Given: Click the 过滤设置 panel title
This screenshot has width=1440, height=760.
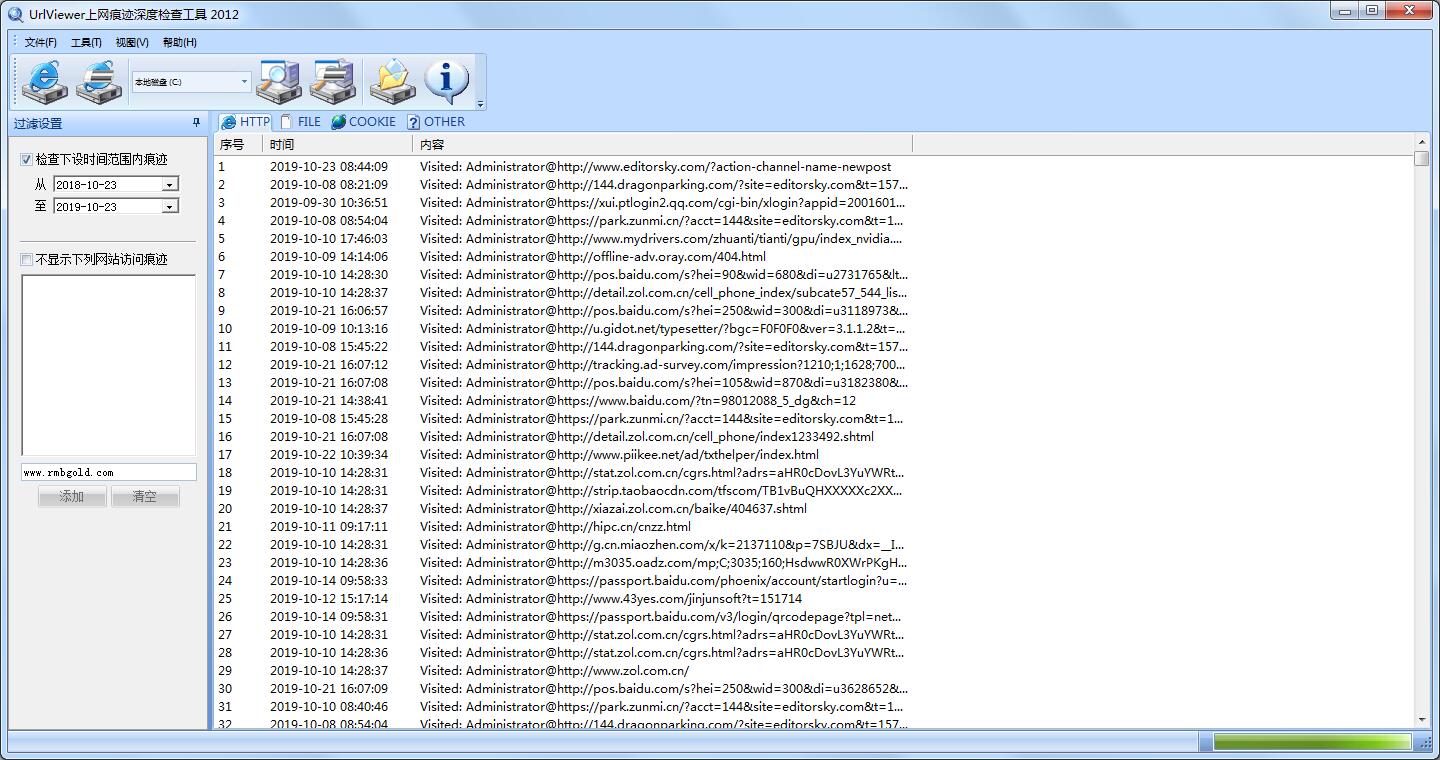Looking at the screenshot, I should [38, 124].
